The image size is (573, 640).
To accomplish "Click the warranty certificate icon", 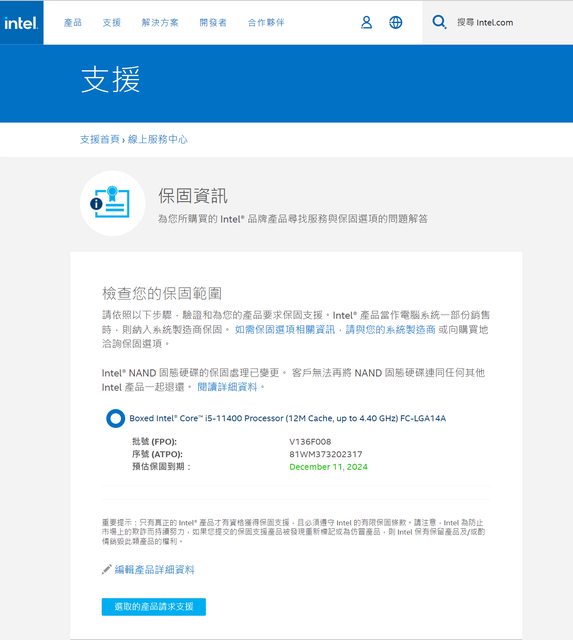I will (x=113, y=203).
